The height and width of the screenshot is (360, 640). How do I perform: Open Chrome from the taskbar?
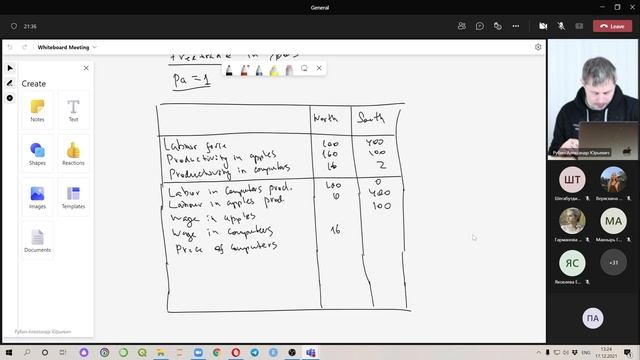217,352
